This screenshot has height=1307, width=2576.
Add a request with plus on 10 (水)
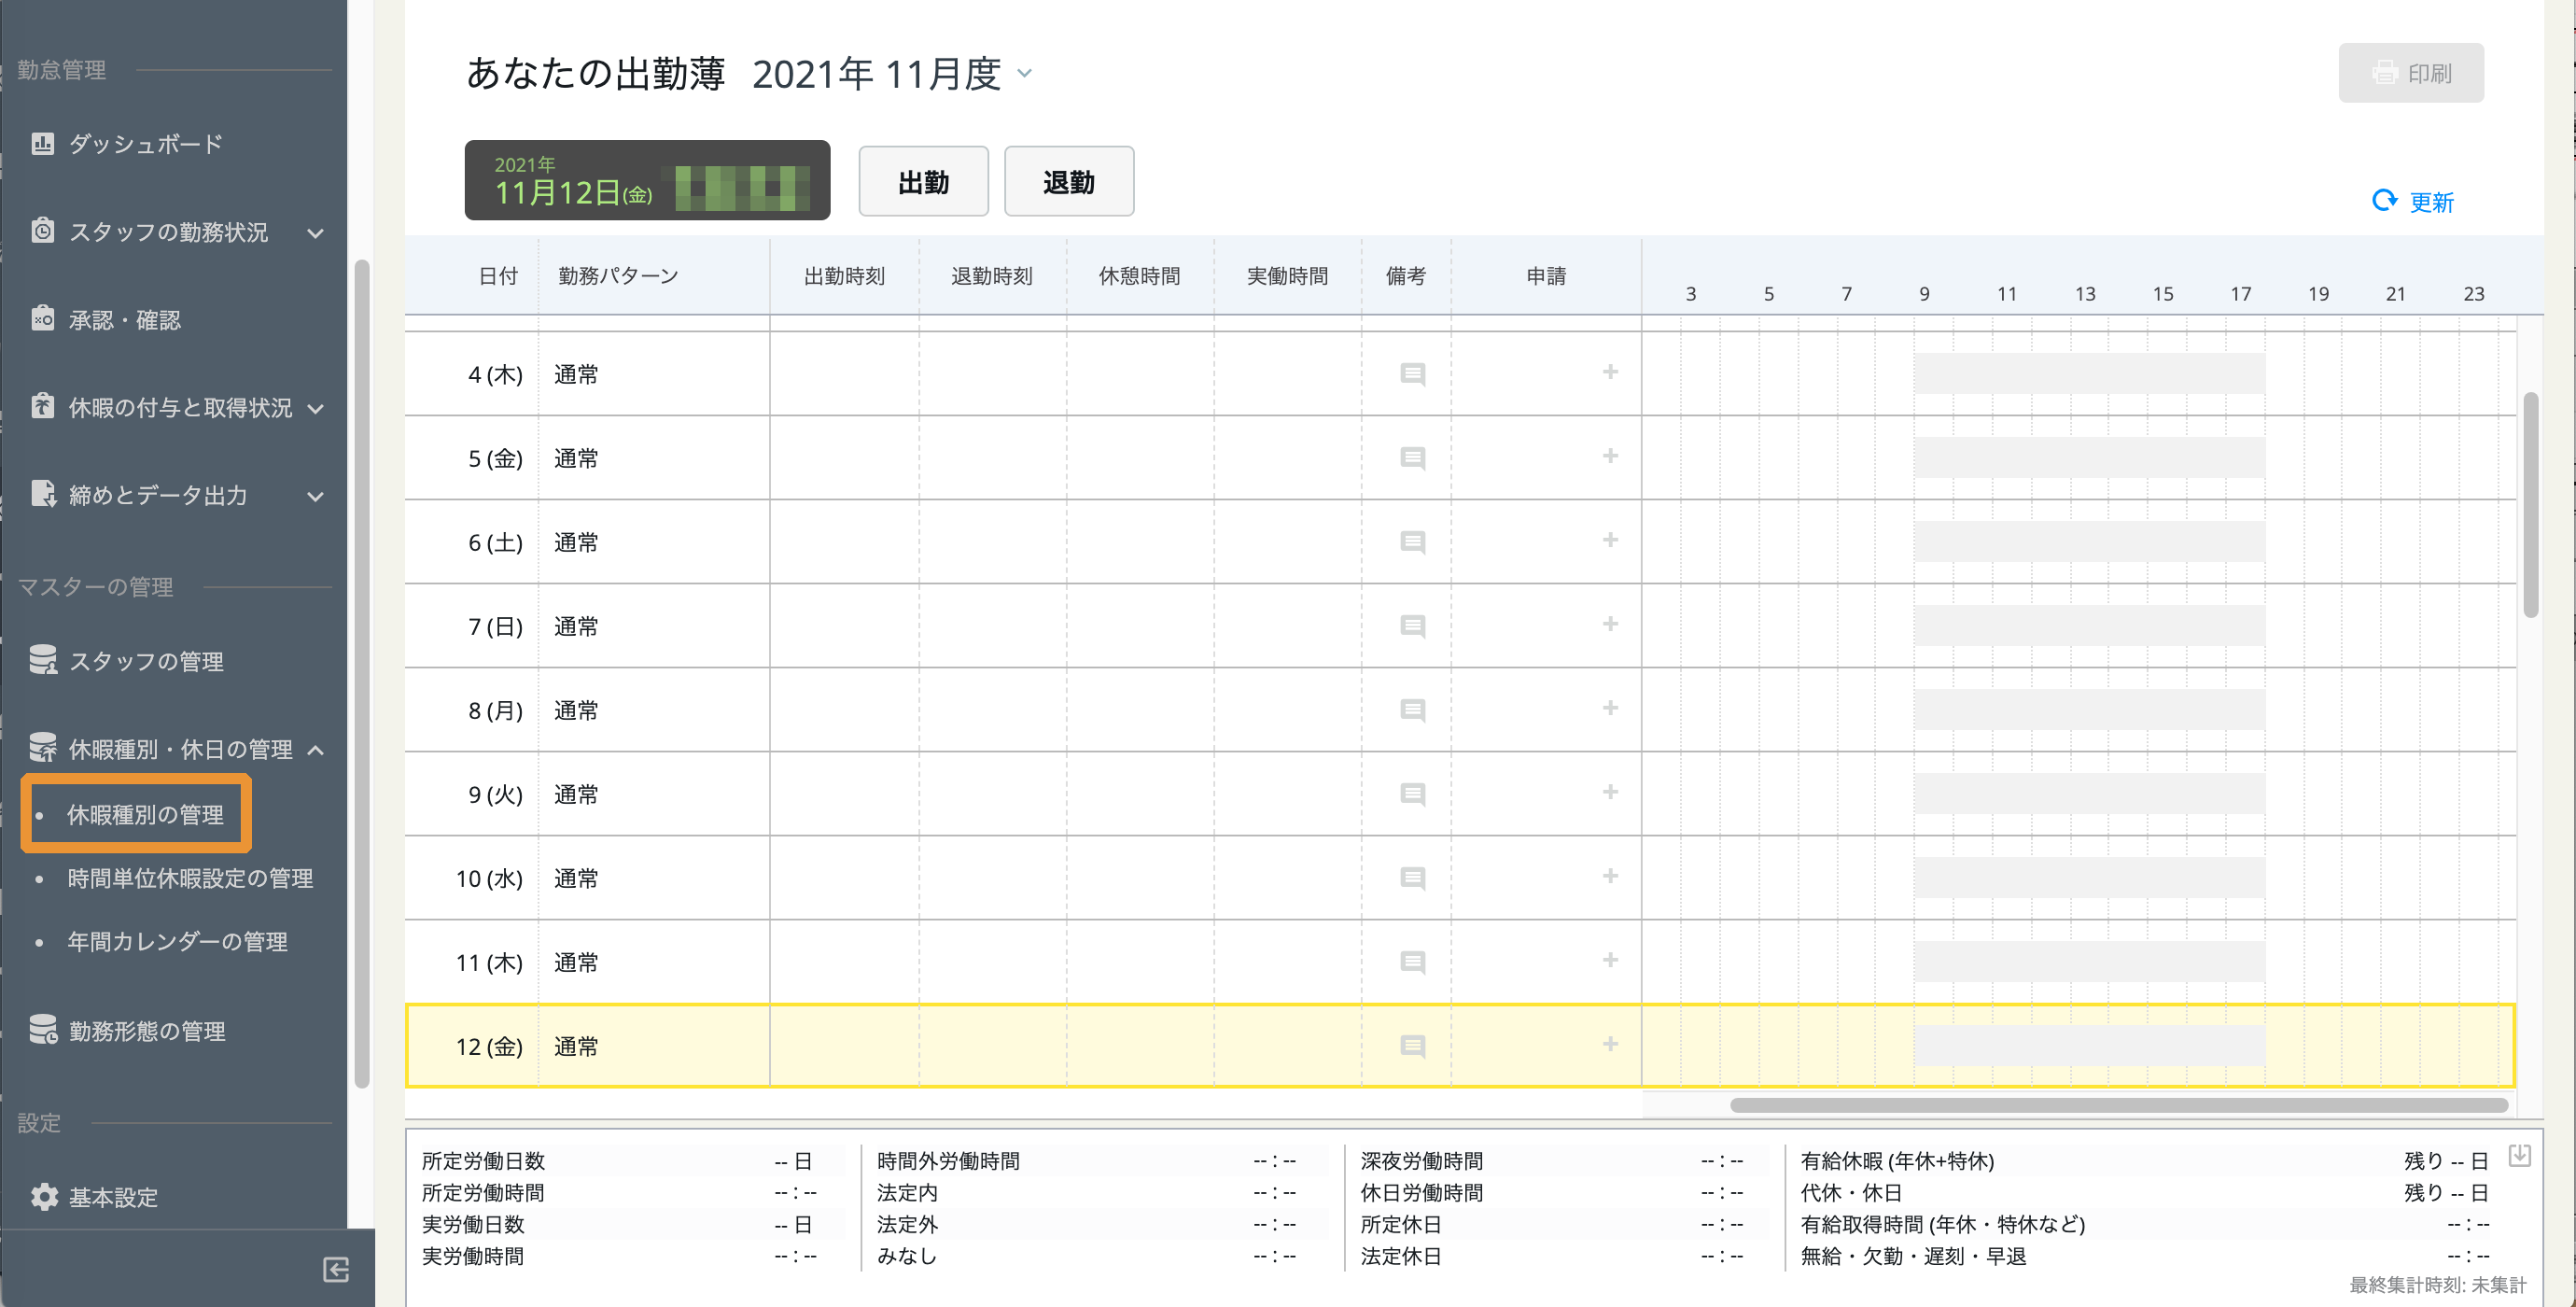(1610, 876)
